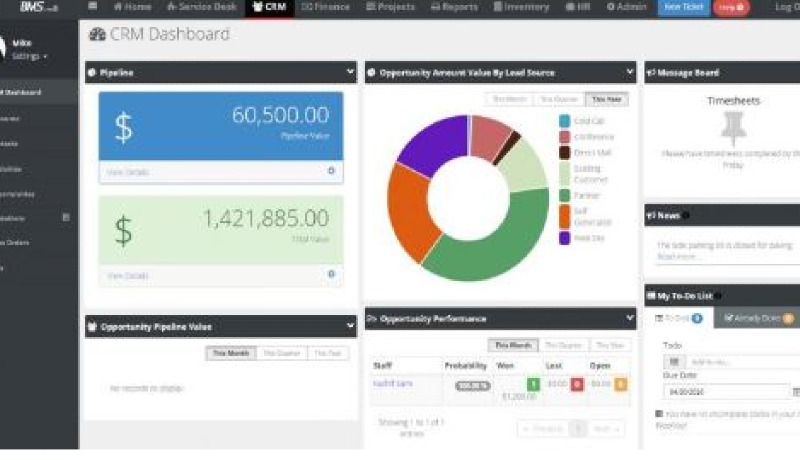Screen dimensions: 800x460
Task: Click the white dollar icon on the blue card
Action: coord(124,127)
